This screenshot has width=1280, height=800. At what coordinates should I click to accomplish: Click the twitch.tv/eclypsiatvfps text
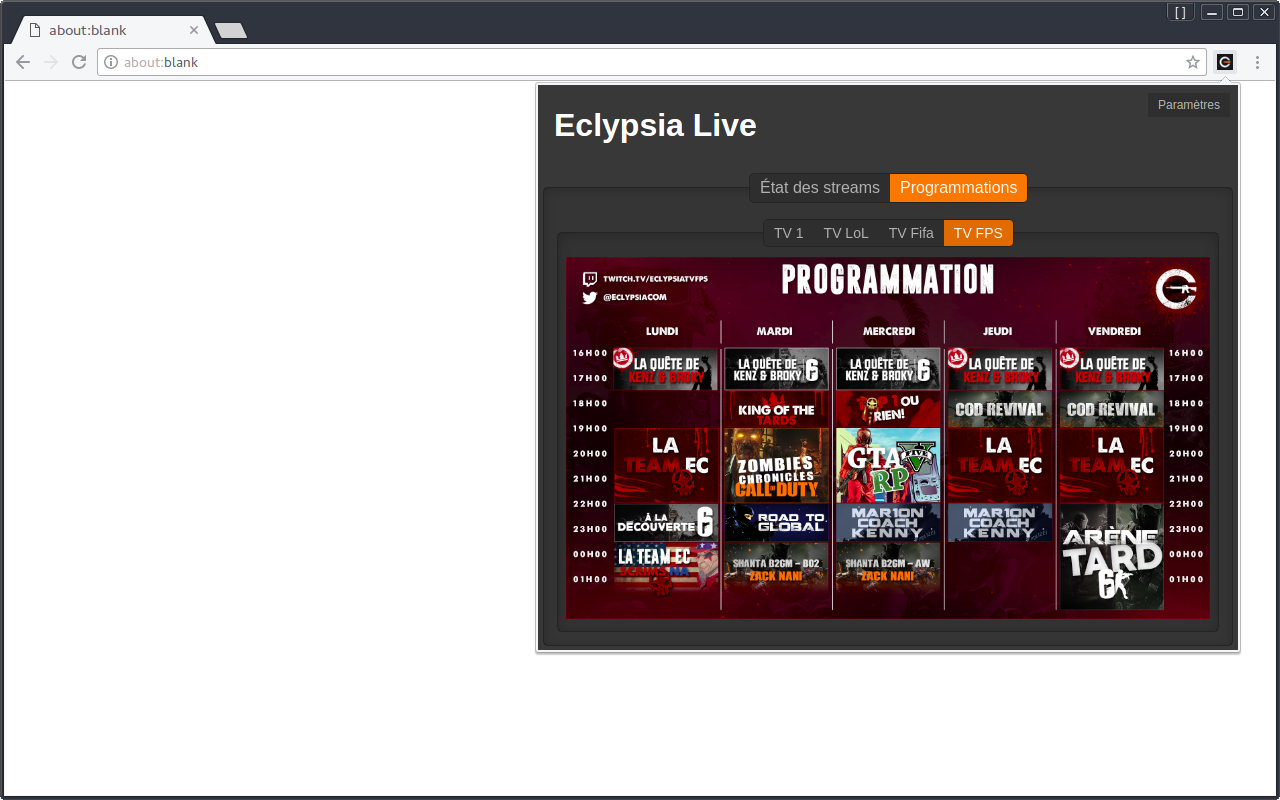(655, 279)
